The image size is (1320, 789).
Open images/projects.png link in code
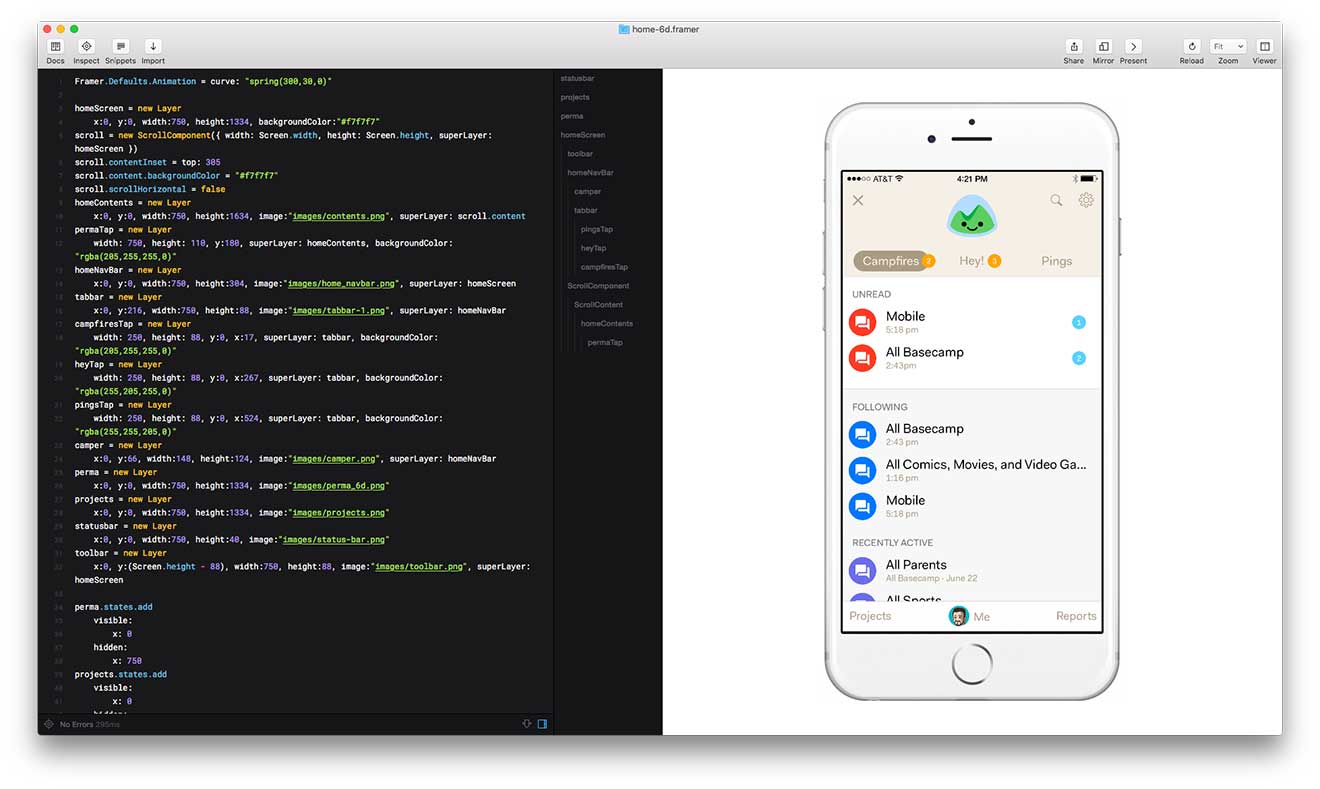338,513
